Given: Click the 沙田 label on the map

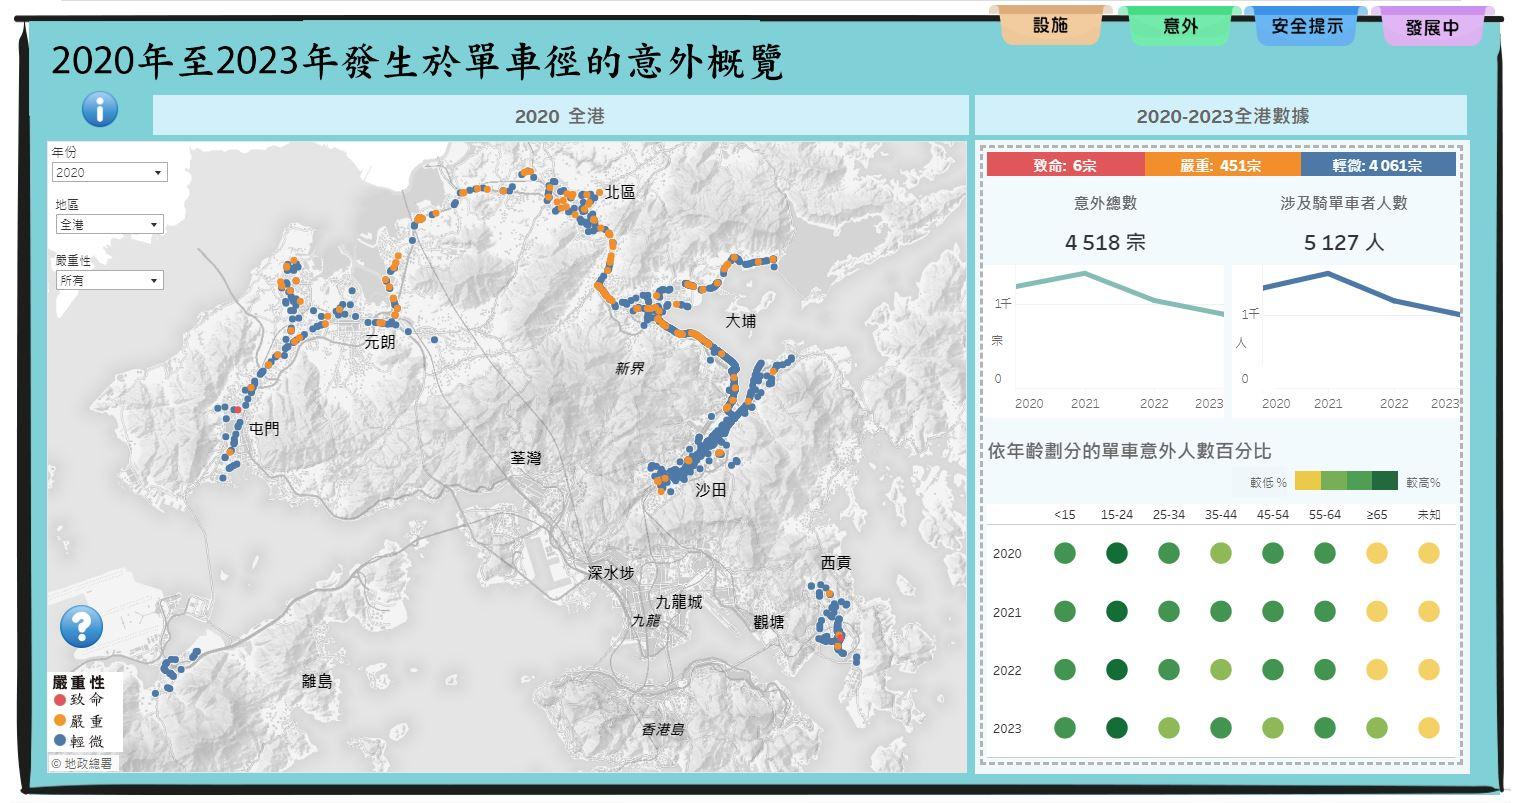Looking at the screenshot, I should point(711,490).
